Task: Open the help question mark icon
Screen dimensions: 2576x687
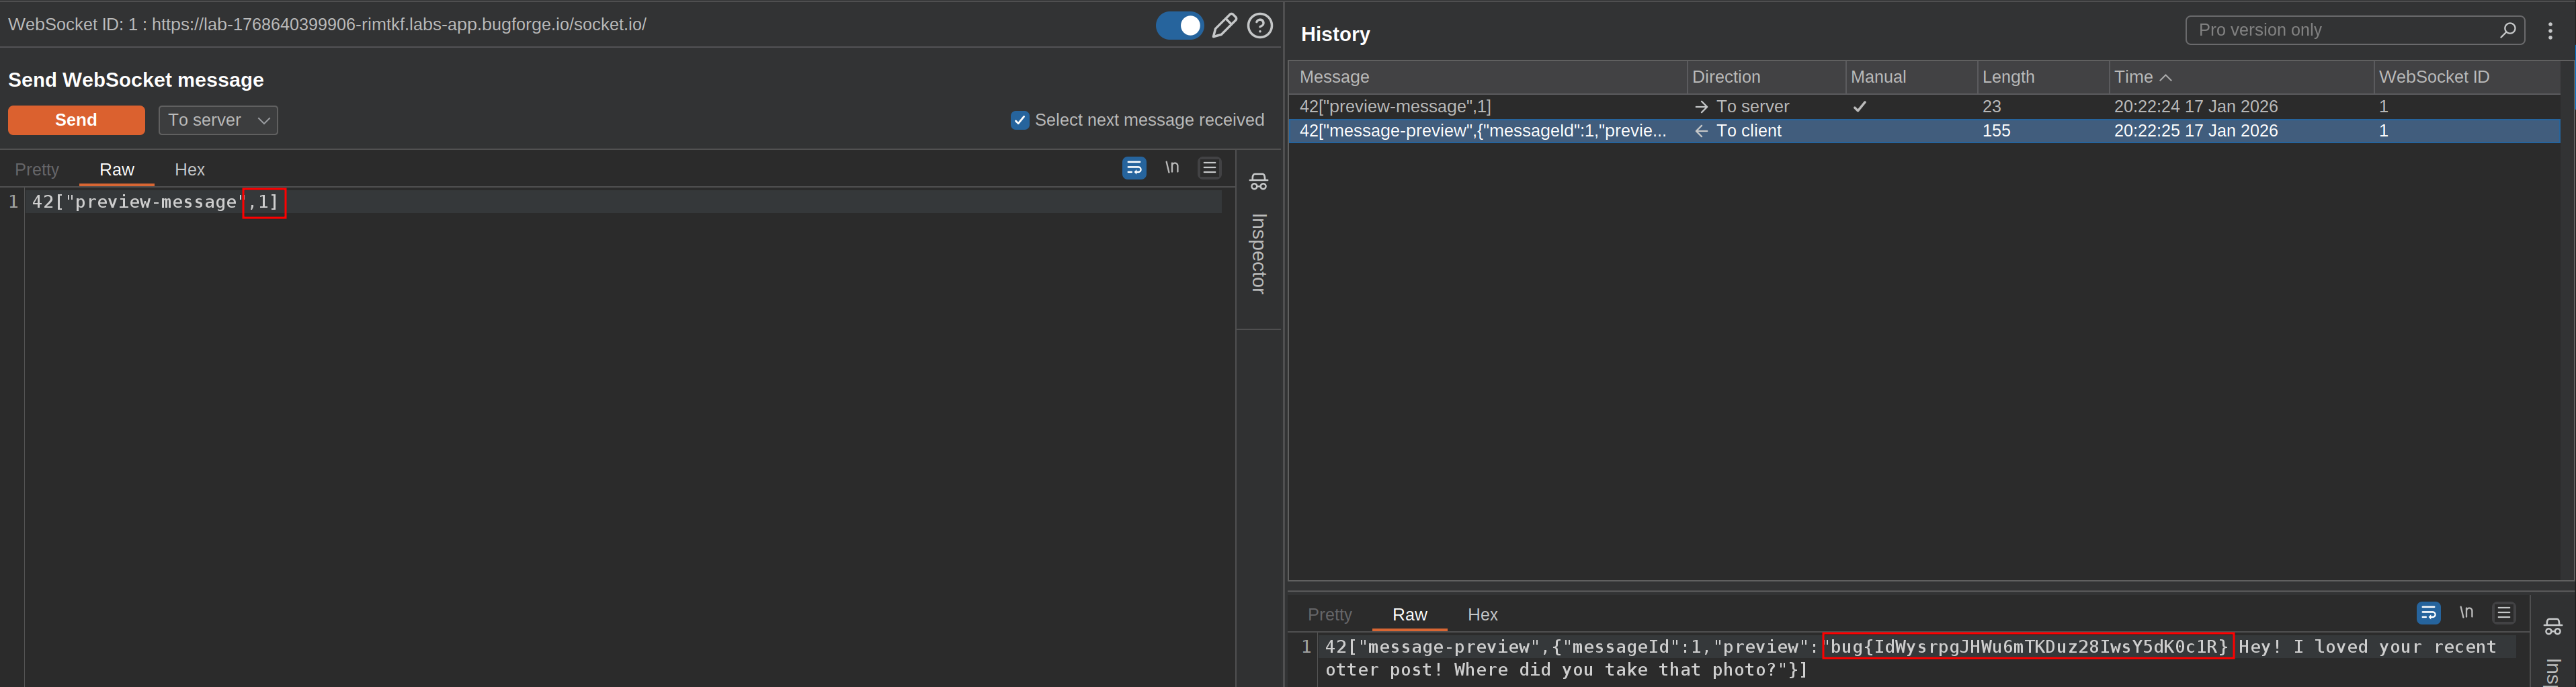Action: point(1260,26)
